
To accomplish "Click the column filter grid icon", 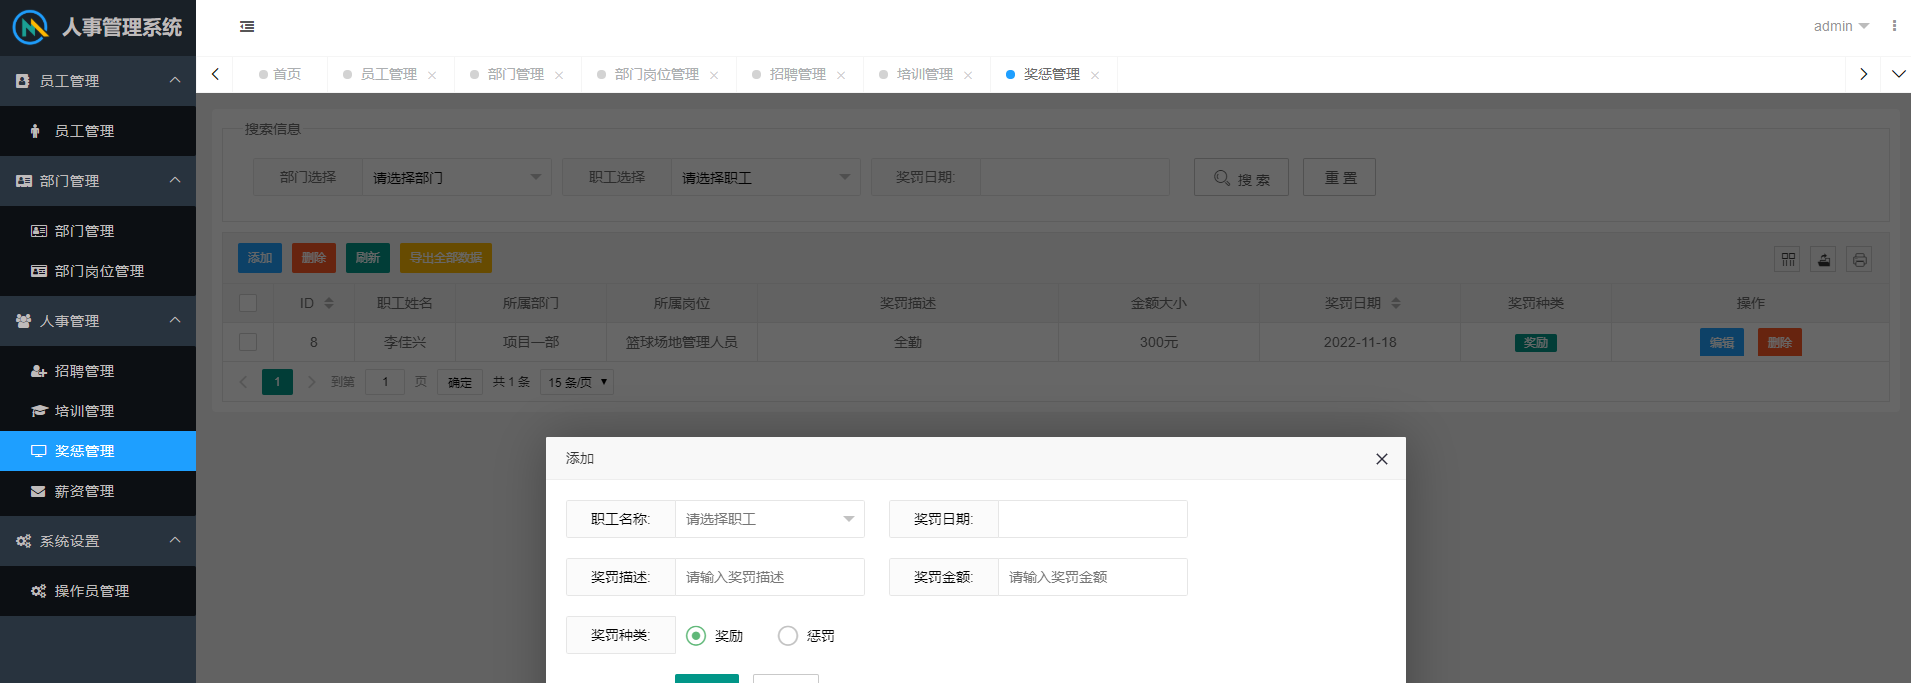I will tap(1788, 260).
